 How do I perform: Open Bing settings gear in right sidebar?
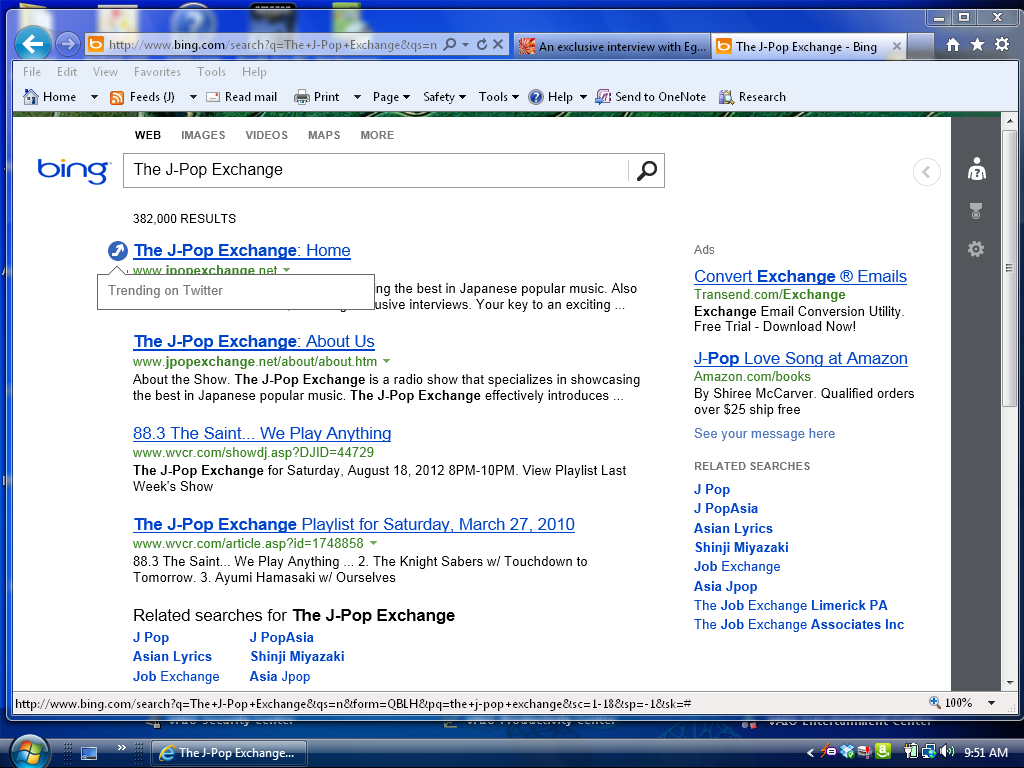pyautogui.click(x=976, y=249)
